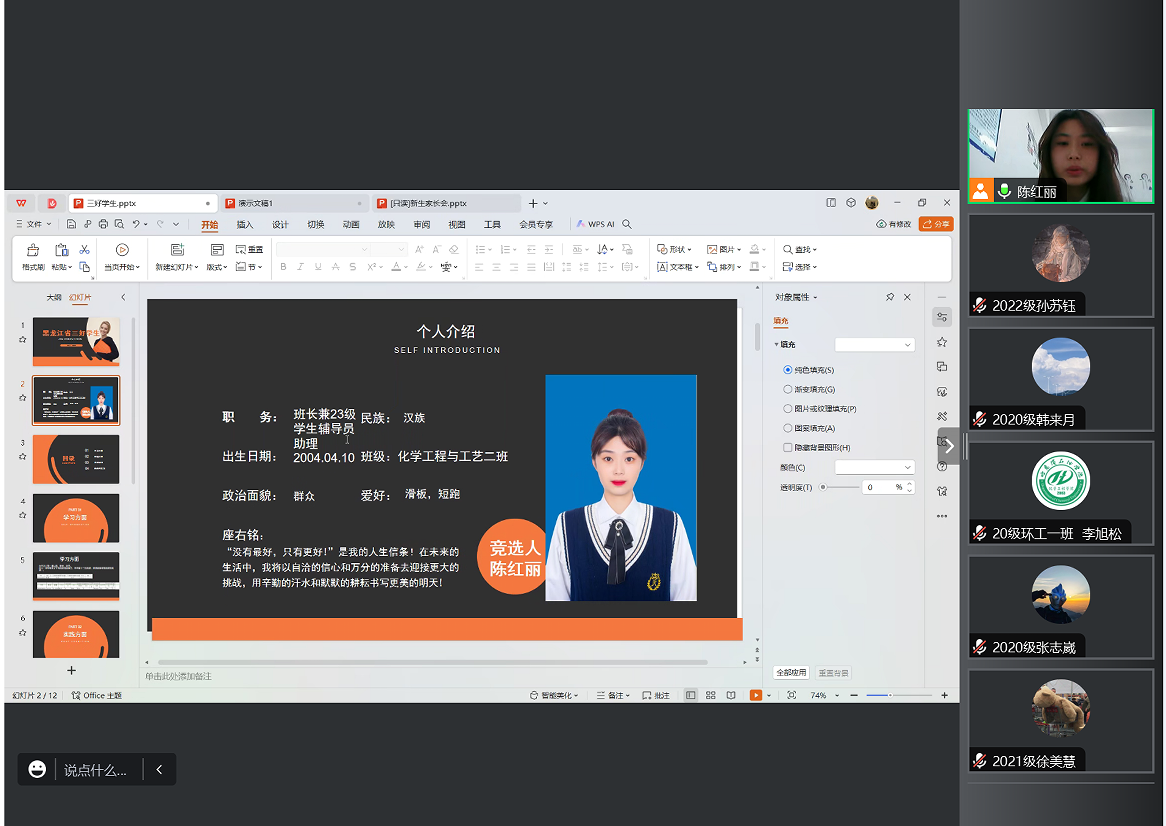
Task: Start slideshow from orange status bar button
Action: point(755,696)
